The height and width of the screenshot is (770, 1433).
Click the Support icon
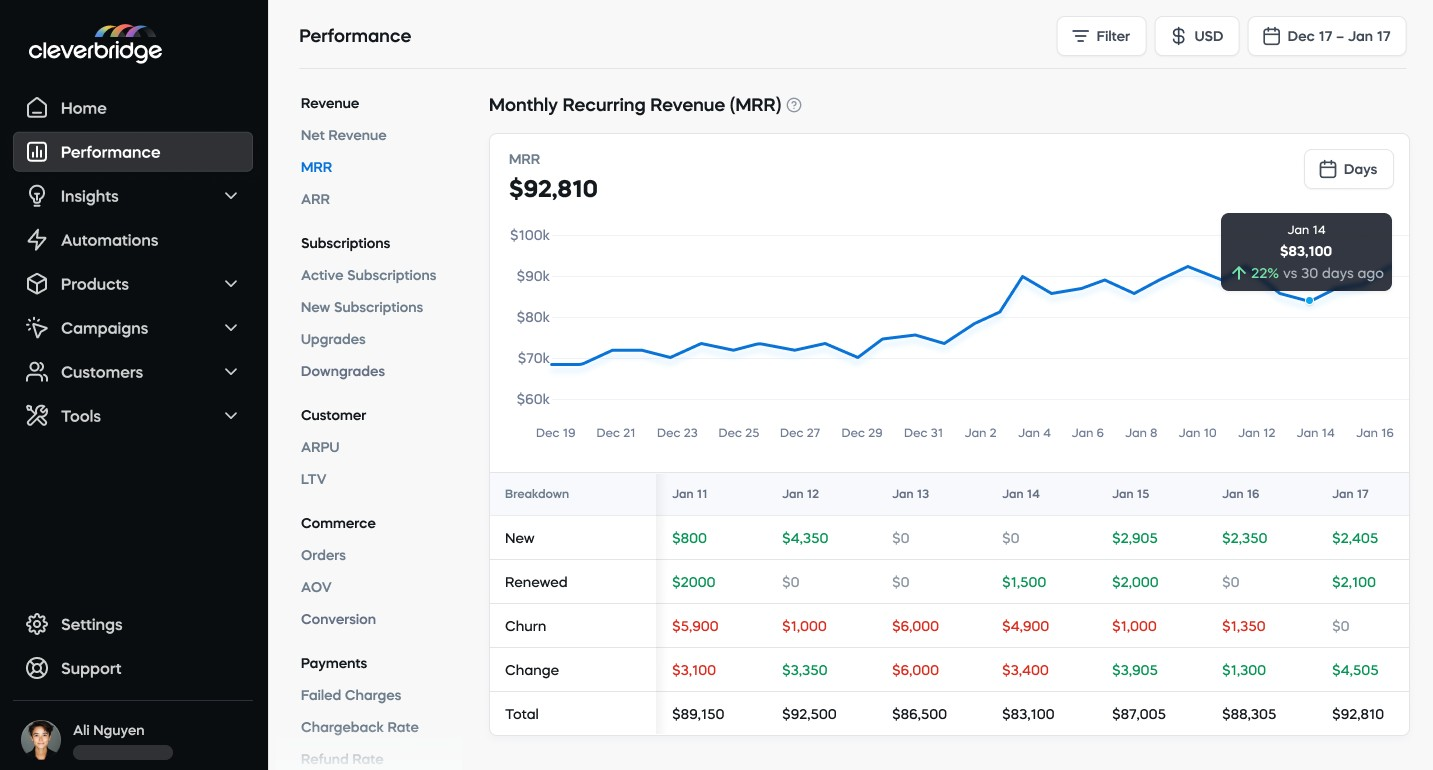tap(36, 668)
